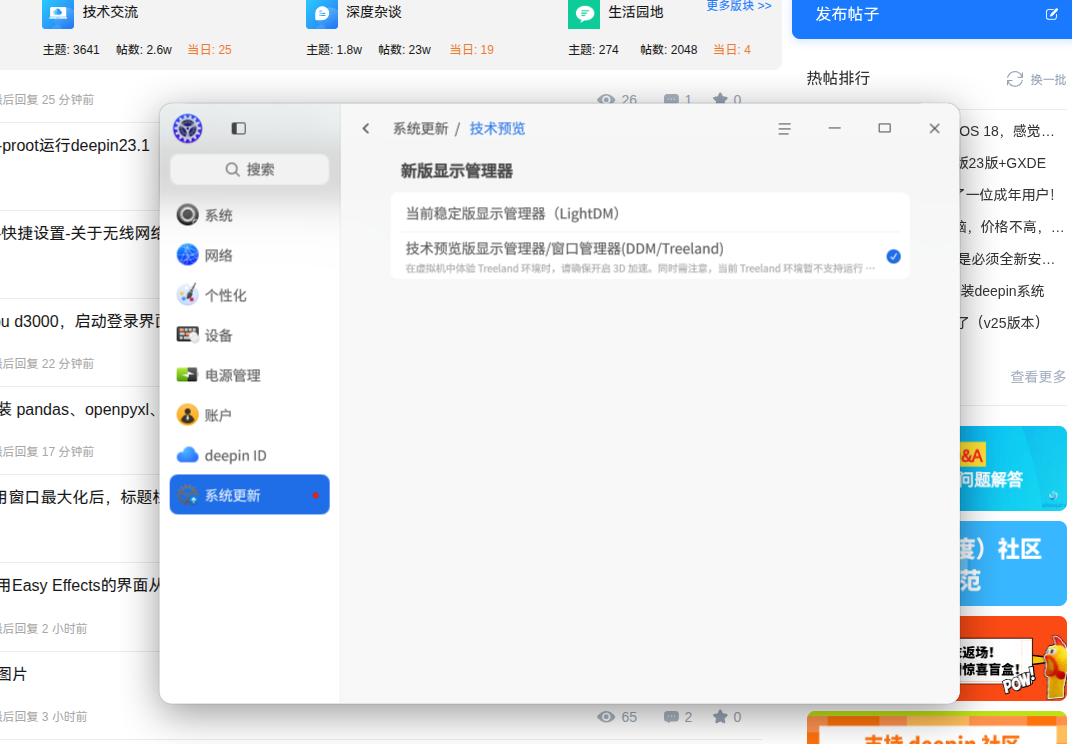
Task: Toggle the sidebar collapse icon
Action: point(239,129)
